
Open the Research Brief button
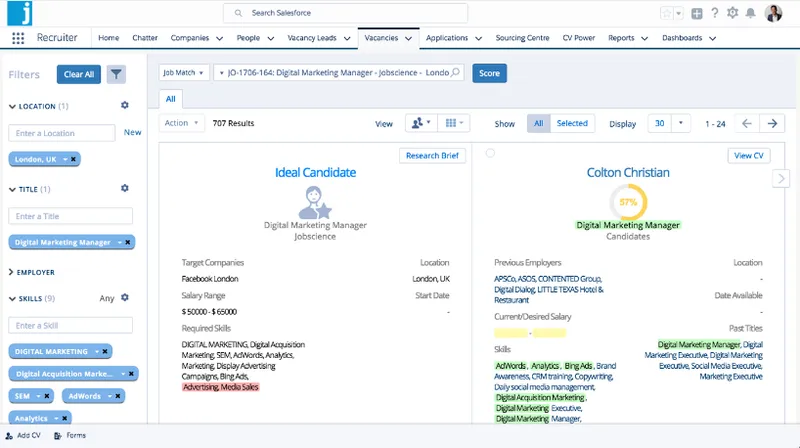point(432,156)
